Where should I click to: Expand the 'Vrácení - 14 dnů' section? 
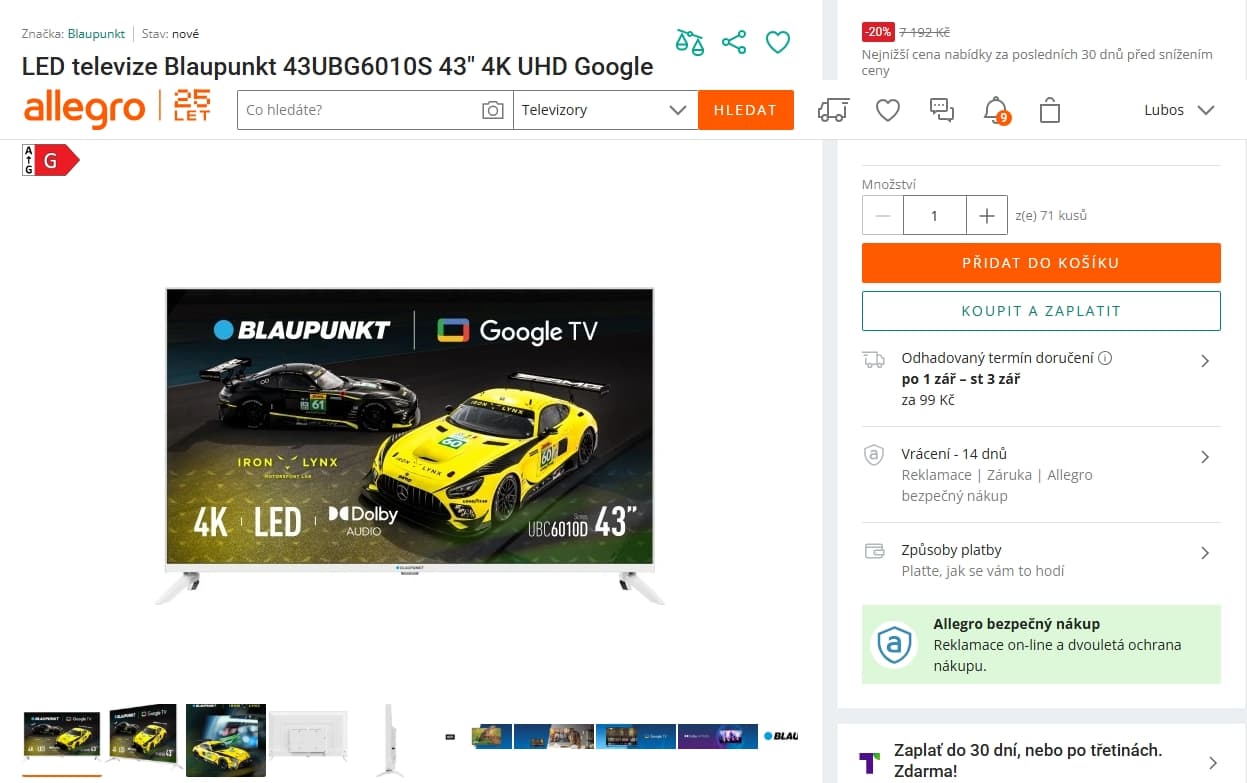click(1205, 457)
